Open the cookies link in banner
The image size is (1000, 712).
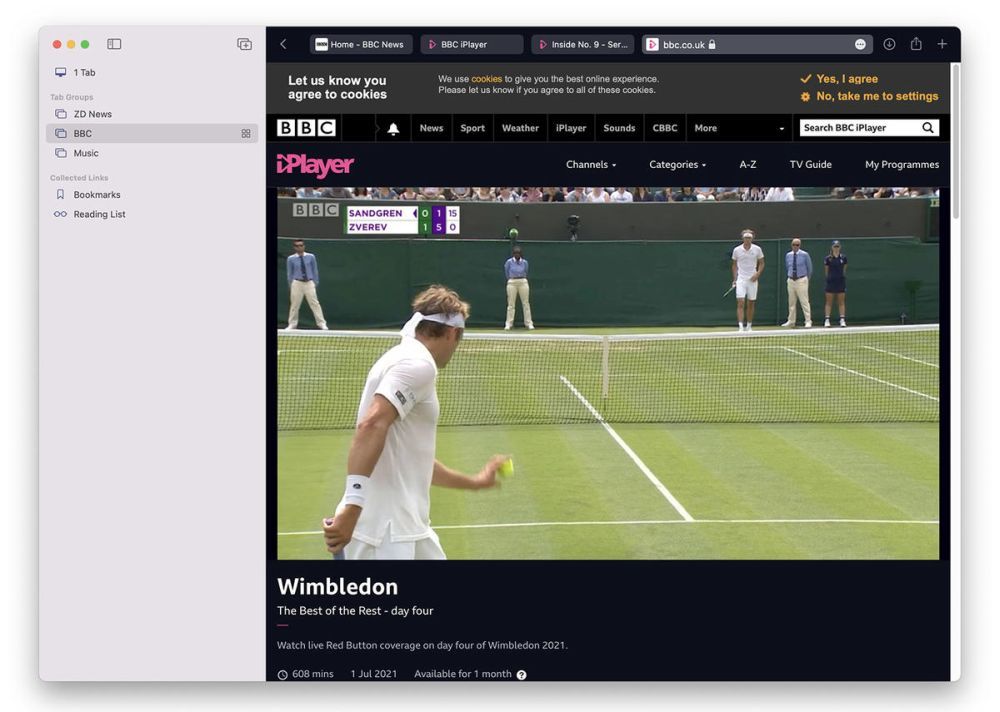(487, 79)
